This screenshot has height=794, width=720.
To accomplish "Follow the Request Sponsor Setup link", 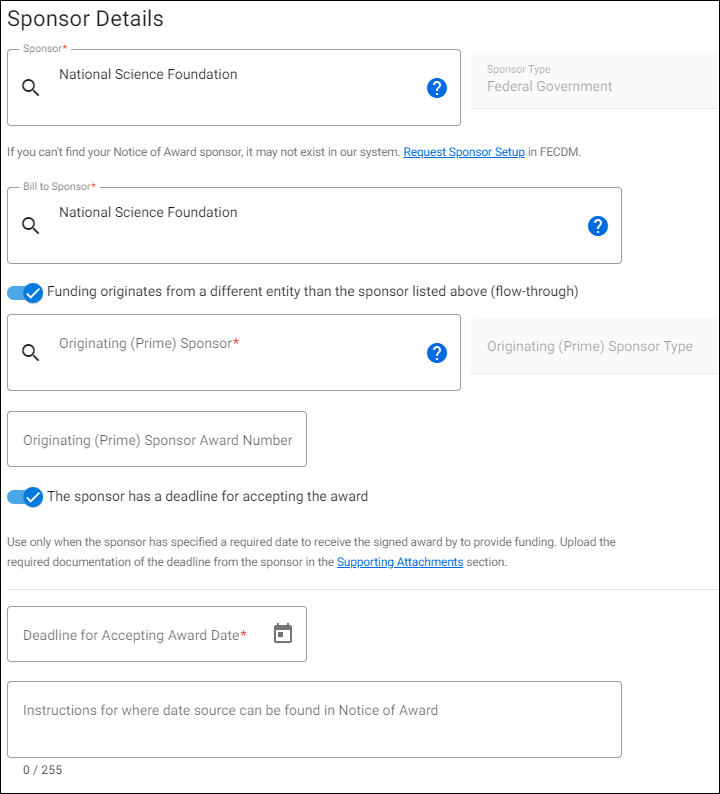I will pyautogui.click(x=464, y=152).
